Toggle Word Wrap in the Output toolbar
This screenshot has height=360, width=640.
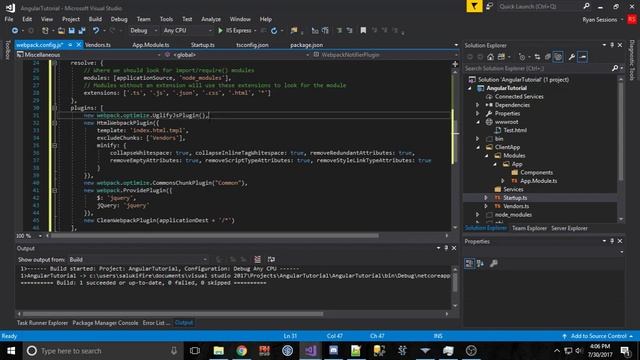point(271,260)
